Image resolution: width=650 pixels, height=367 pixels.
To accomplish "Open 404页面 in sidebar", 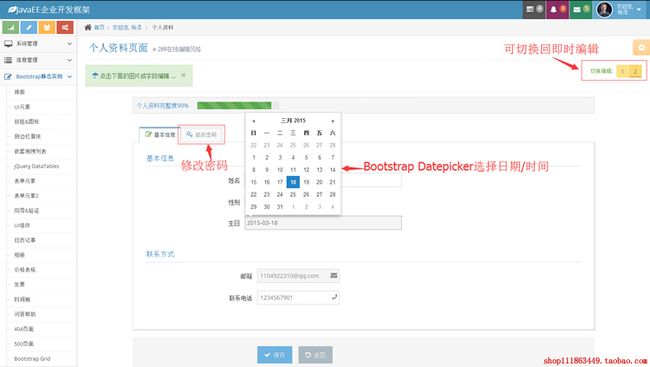I will pos(24,329).
